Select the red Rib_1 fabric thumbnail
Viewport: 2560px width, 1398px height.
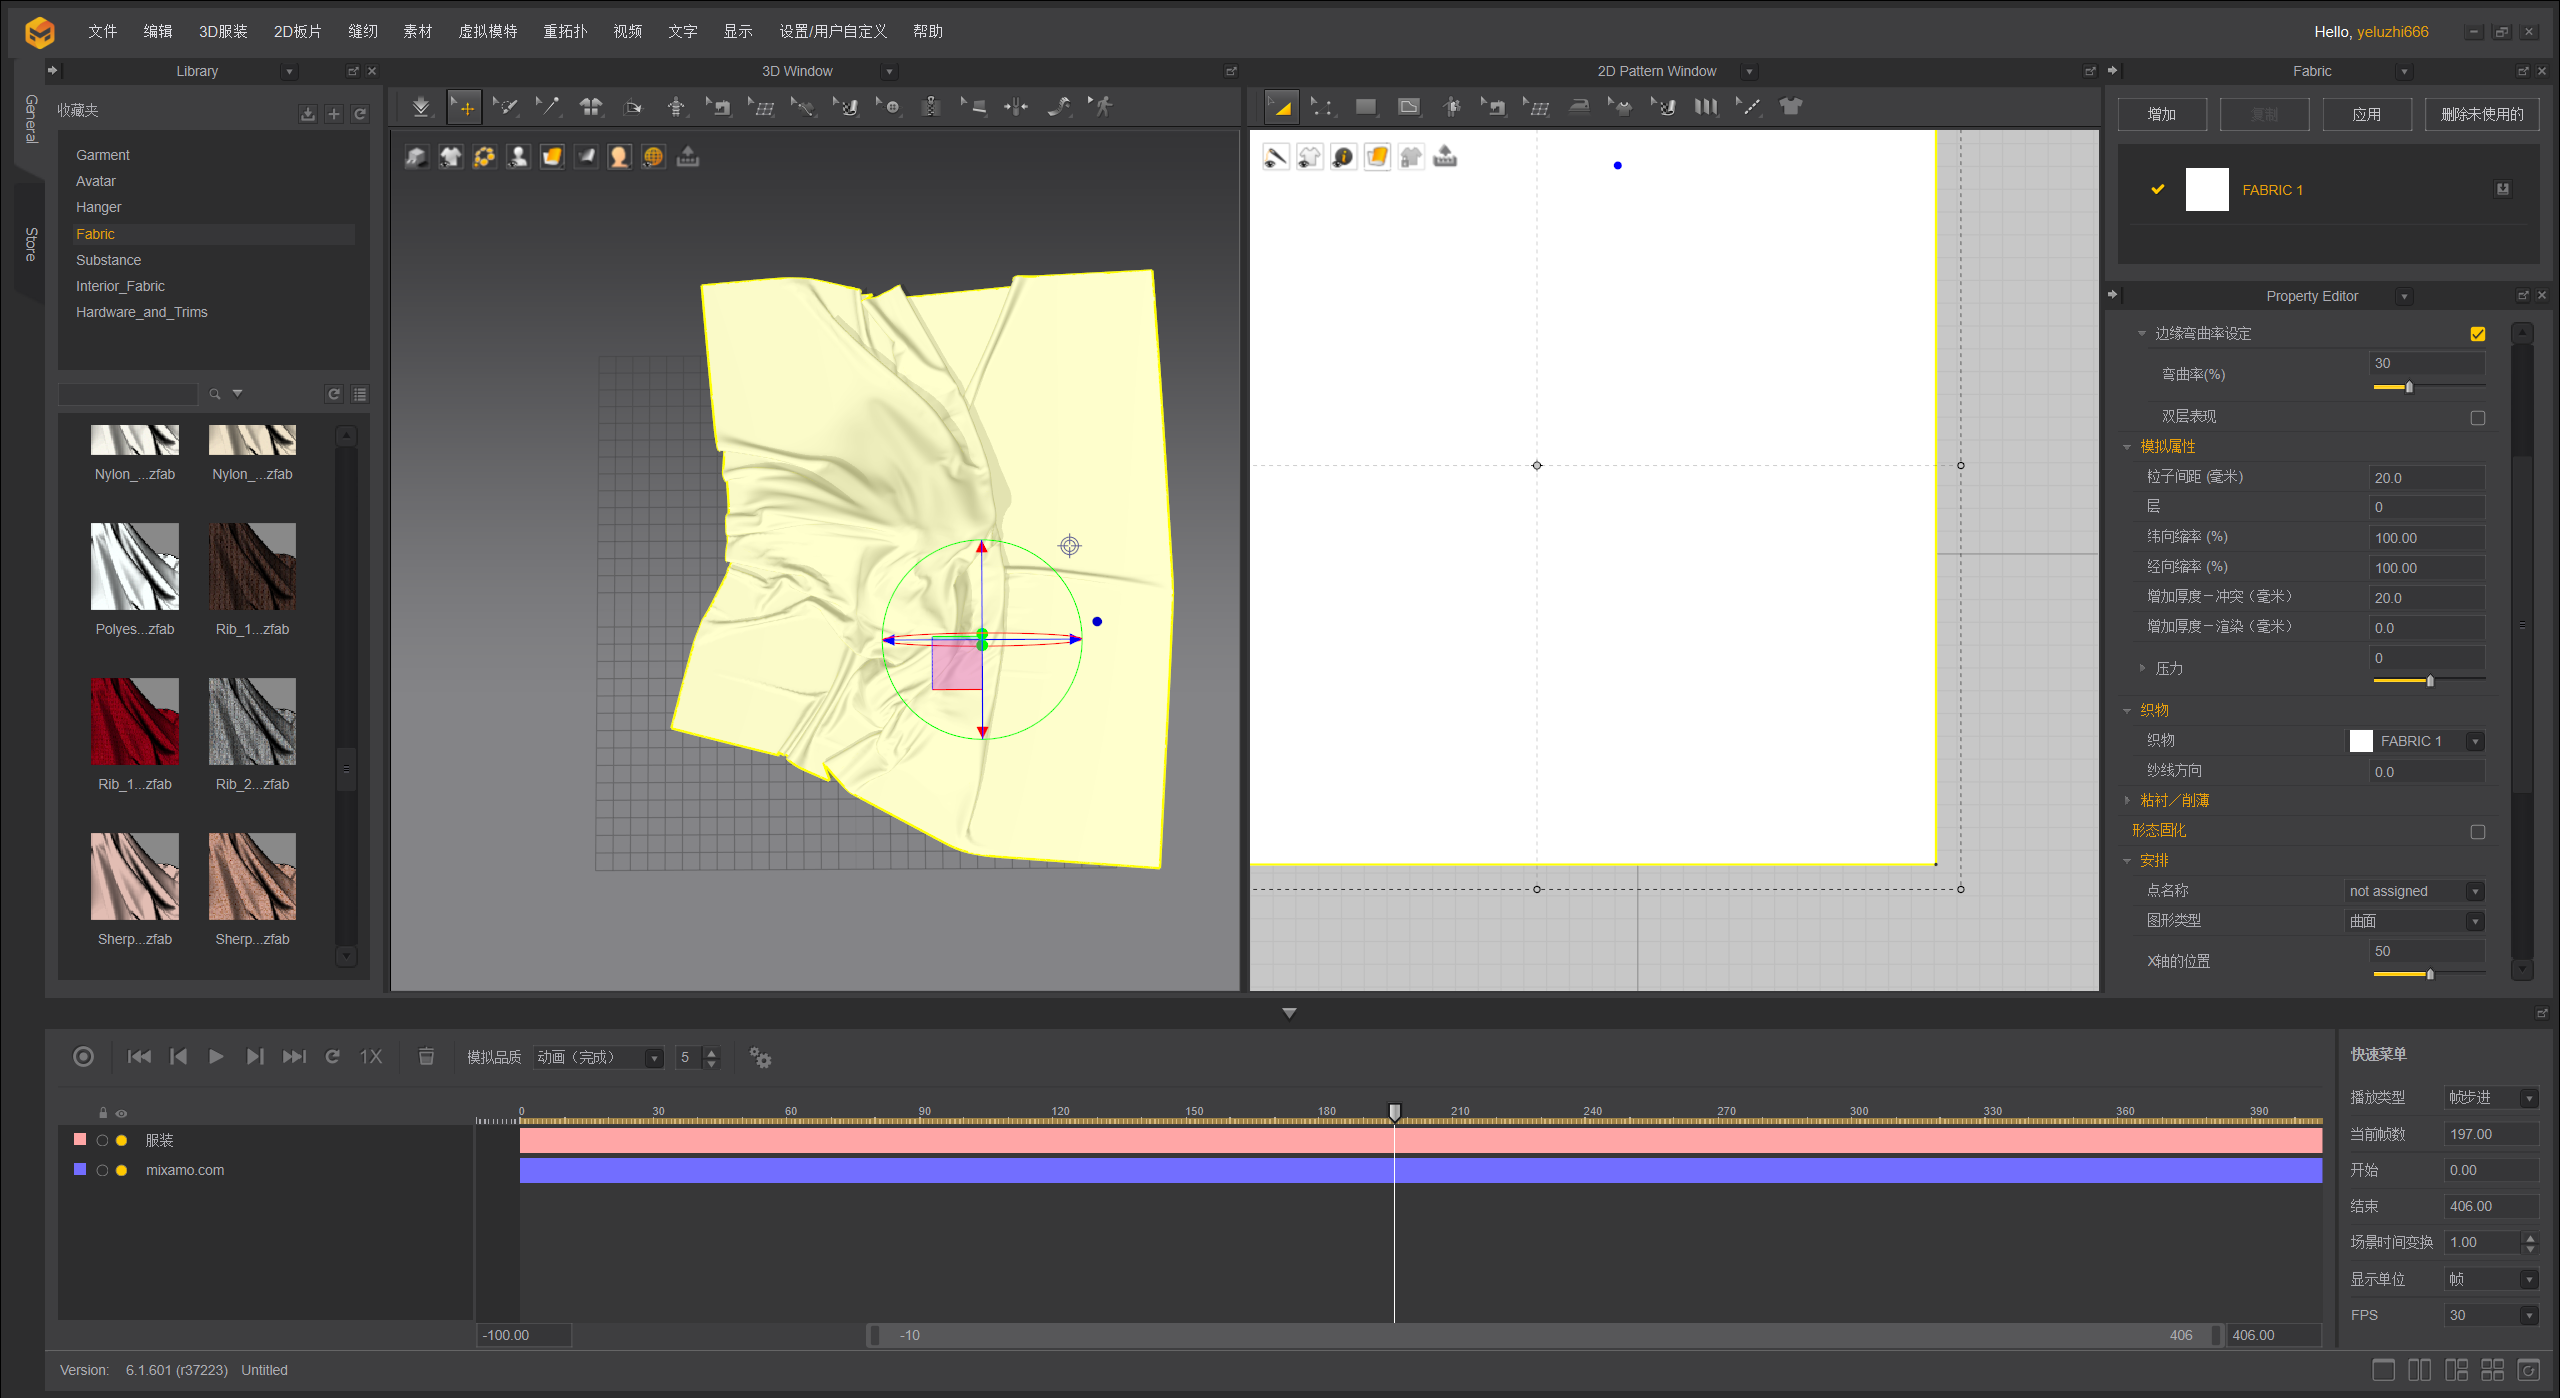135,721
